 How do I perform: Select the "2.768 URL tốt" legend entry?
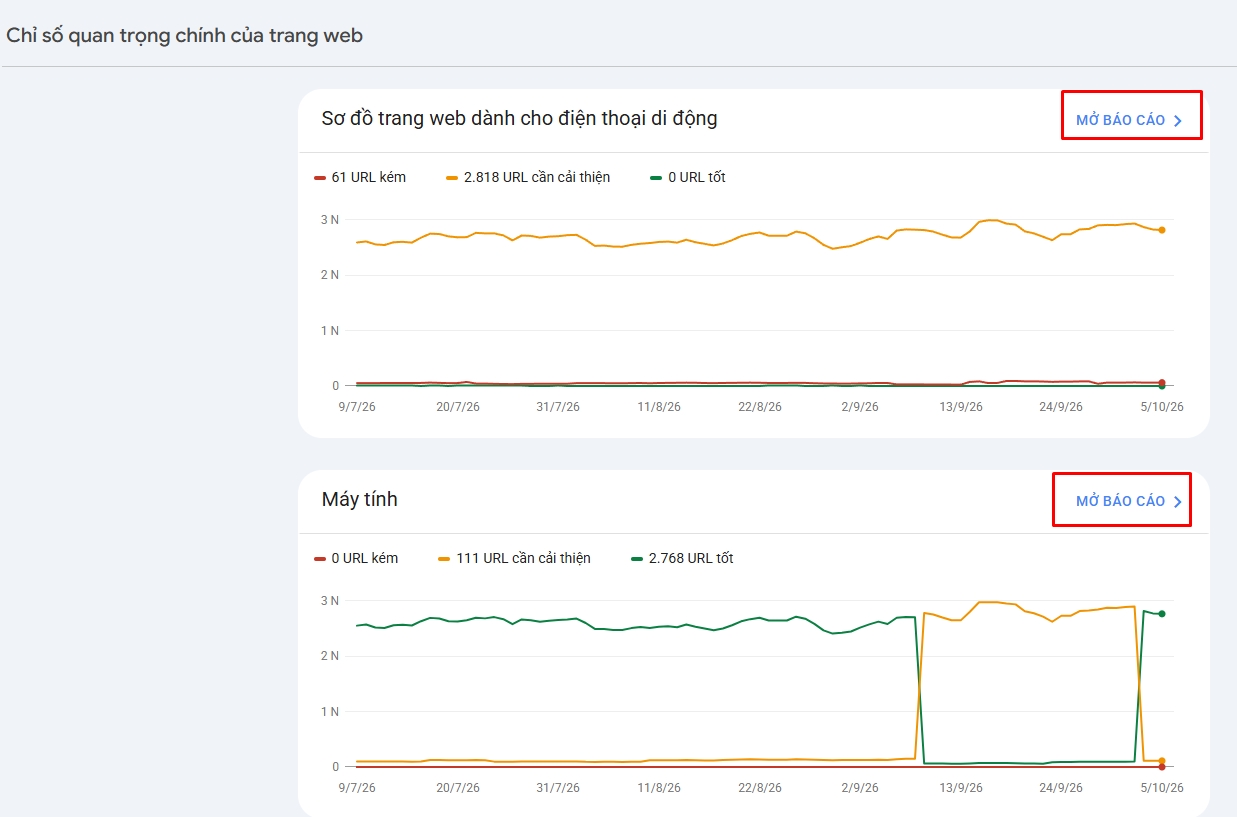click(682, 558)
